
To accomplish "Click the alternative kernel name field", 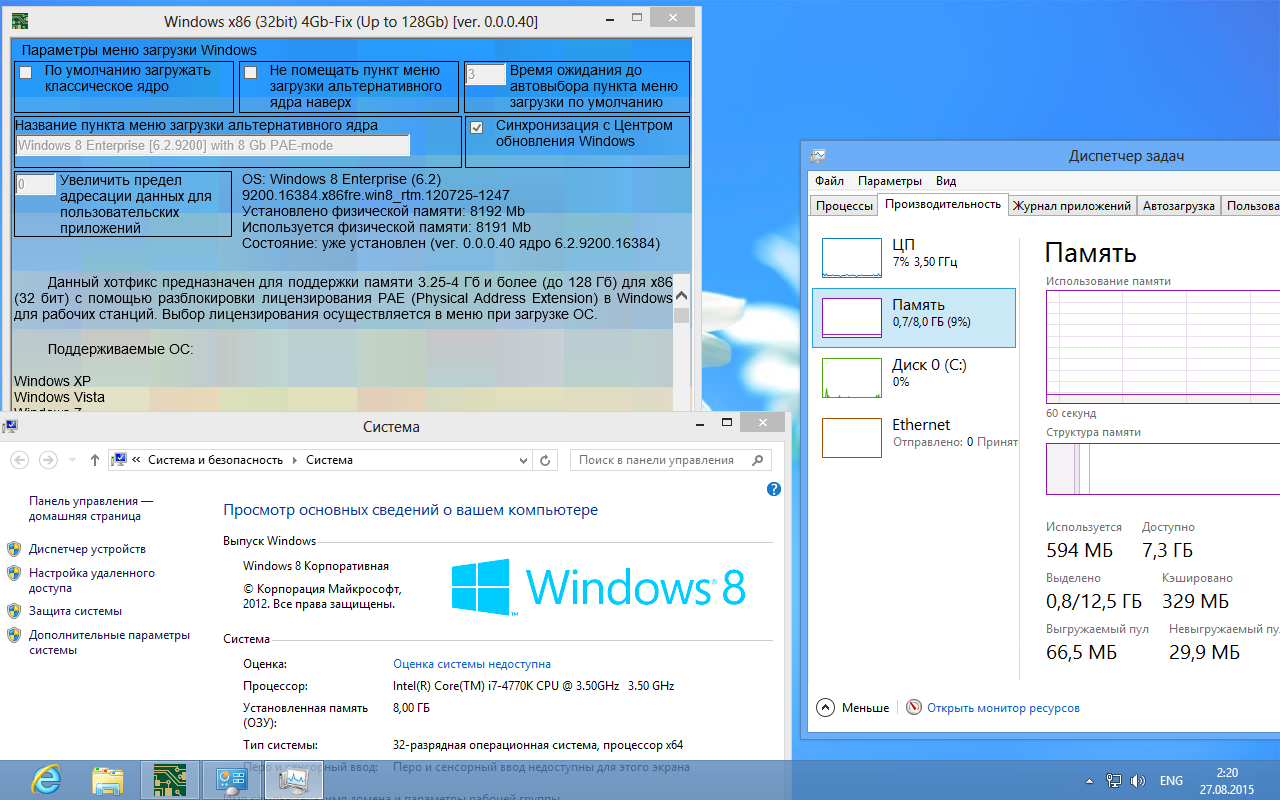I will pyautogui.click(x=212, y=146).
